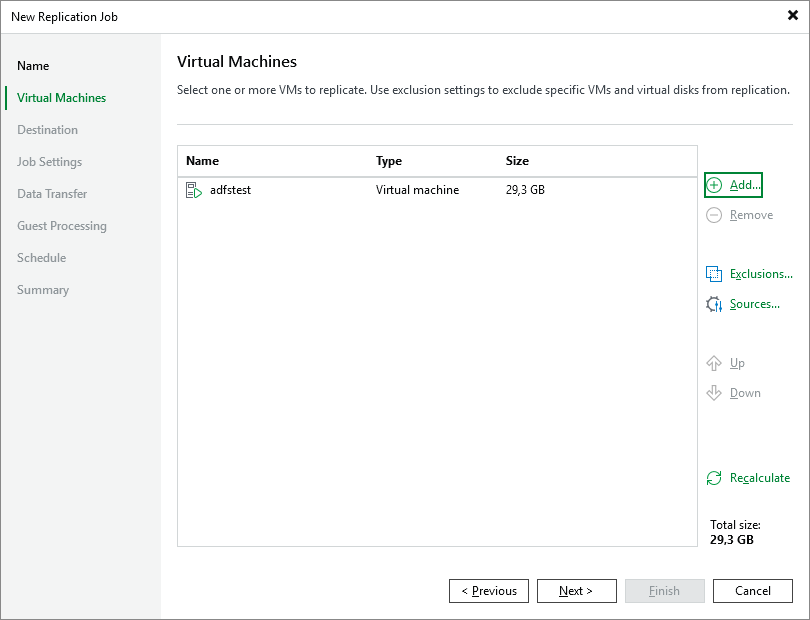Click the adfstest VM icon
This screenshot has width=810, height=620.
(x=194, y=190)
